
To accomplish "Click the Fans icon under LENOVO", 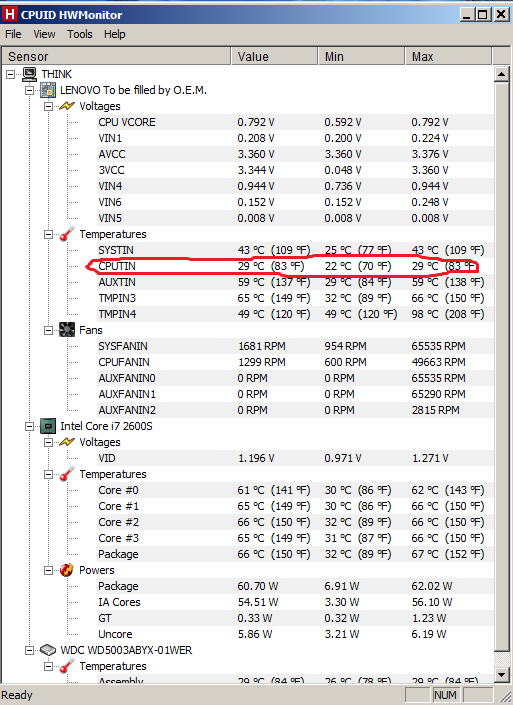I will 67,330.
